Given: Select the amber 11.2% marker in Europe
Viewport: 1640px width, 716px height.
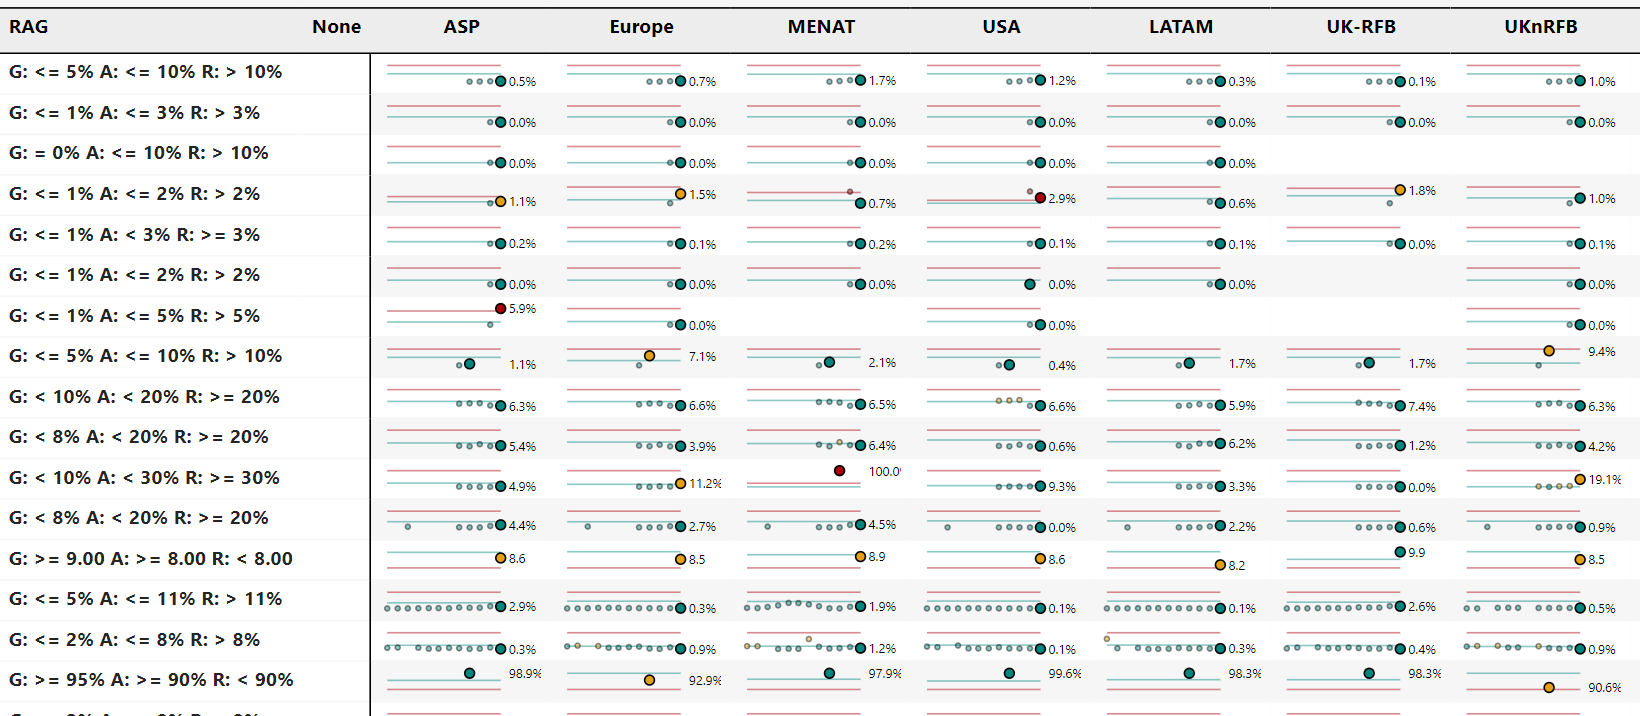Looking at the screenshot, I should point(681,484).
